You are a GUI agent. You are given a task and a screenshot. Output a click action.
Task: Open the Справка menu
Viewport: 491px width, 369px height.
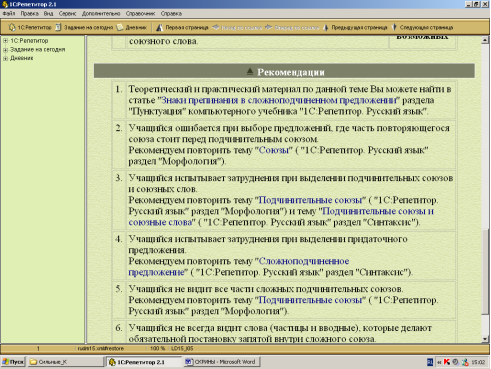171,14
